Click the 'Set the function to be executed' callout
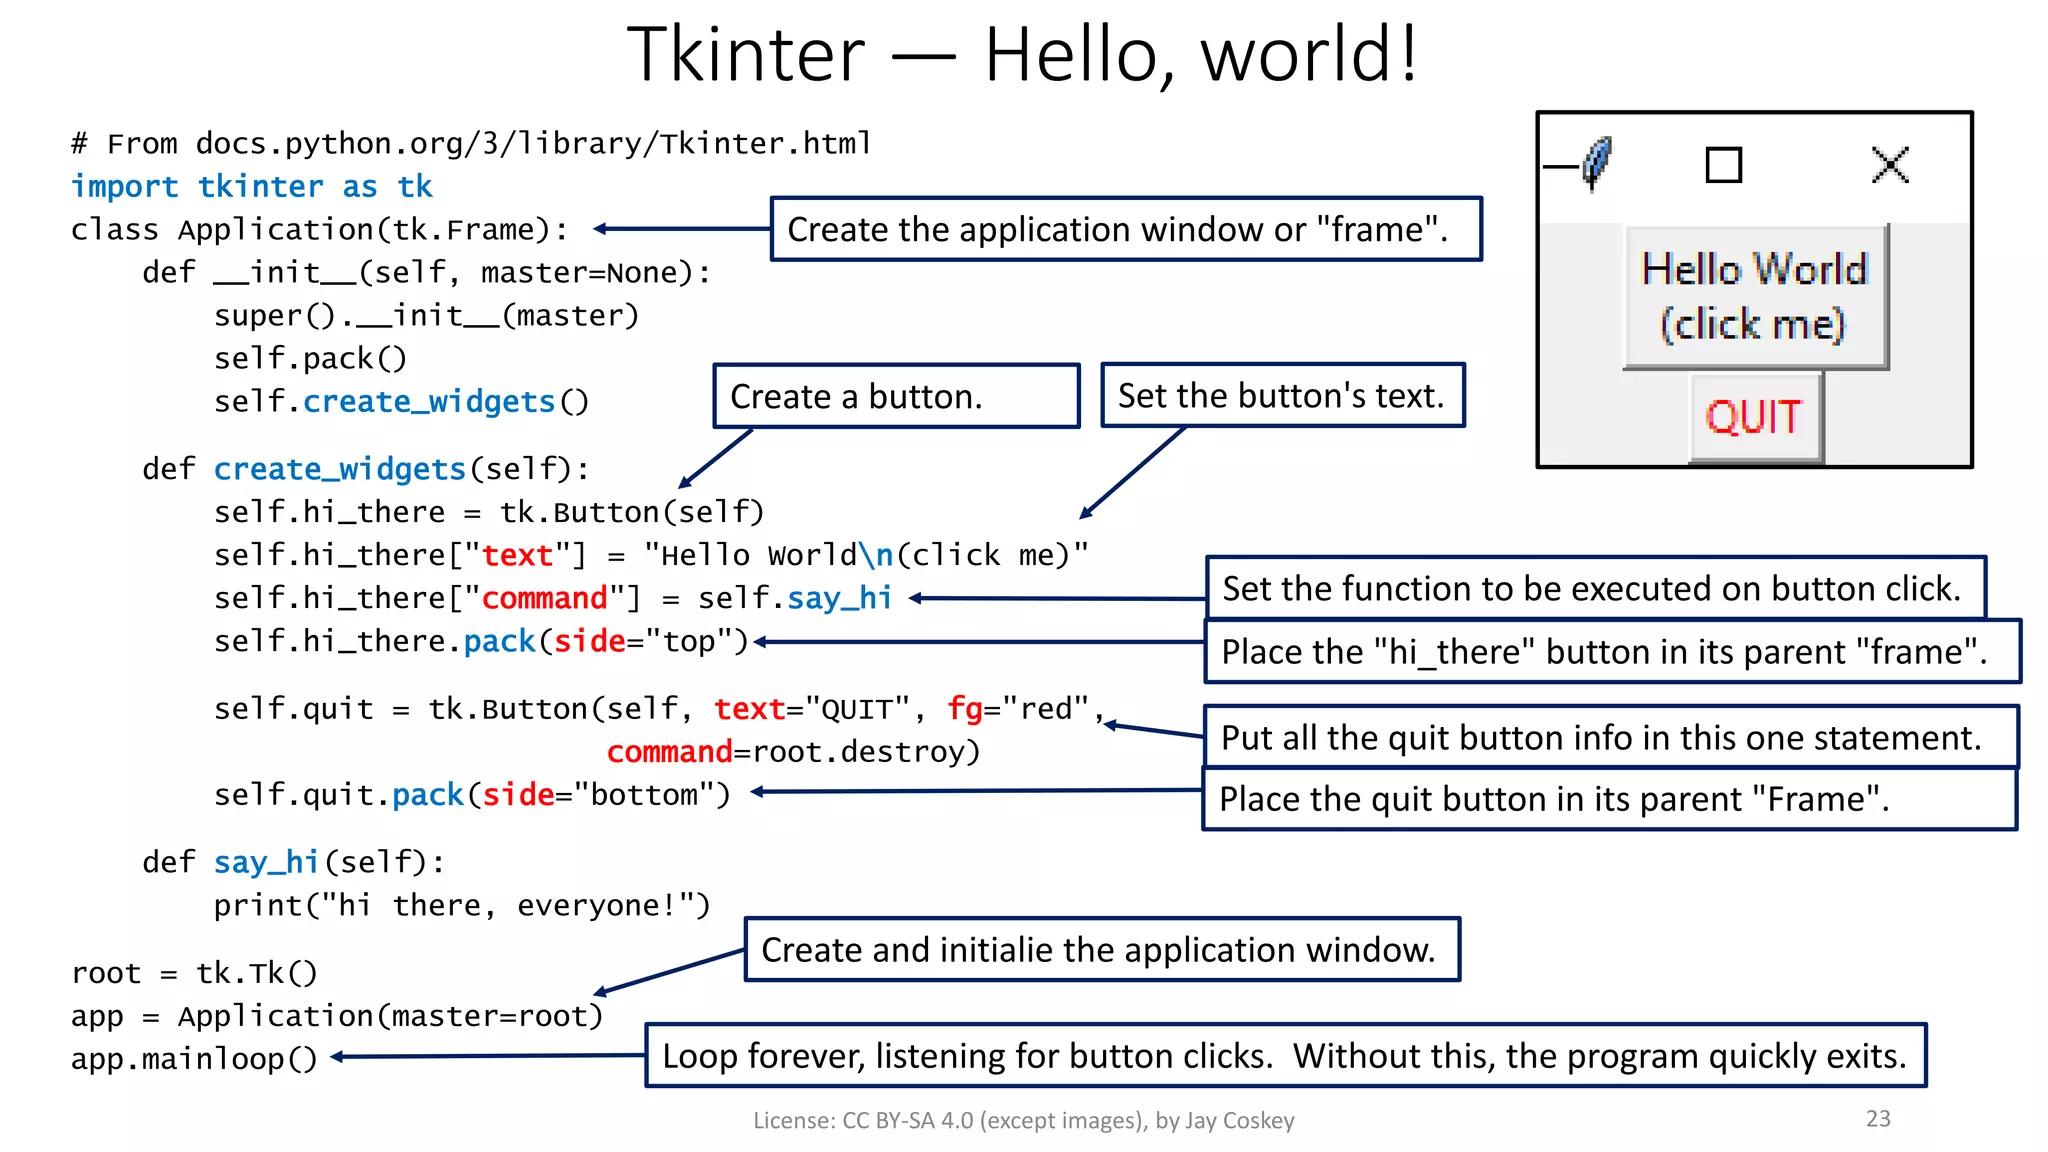Image resolution: width=2048 pixels, height=1152 pixels. 1594,588
